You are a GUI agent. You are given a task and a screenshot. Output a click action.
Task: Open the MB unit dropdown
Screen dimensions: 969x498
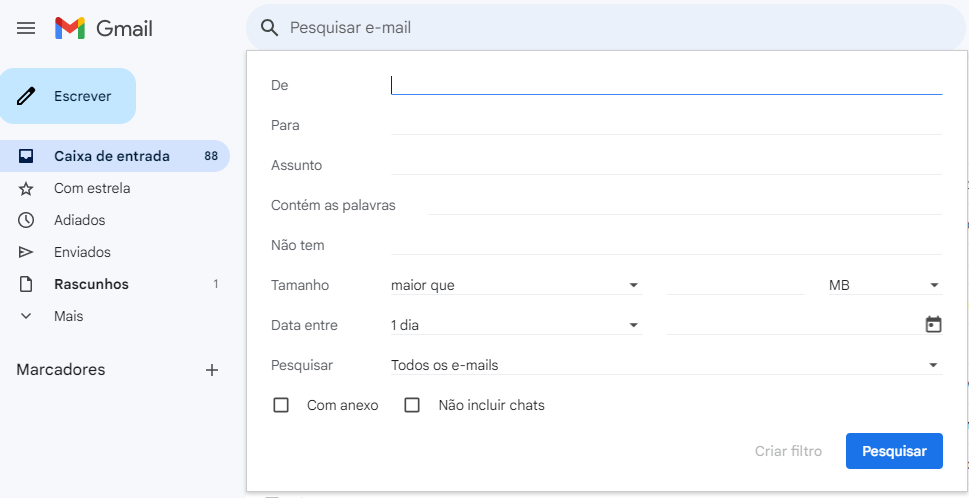[885, 285]
